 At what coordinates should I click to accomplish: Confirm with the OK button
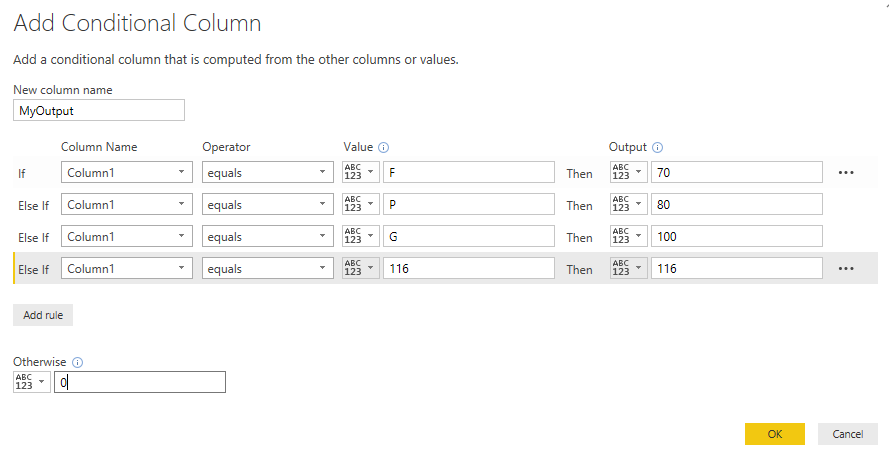(775, 434)
